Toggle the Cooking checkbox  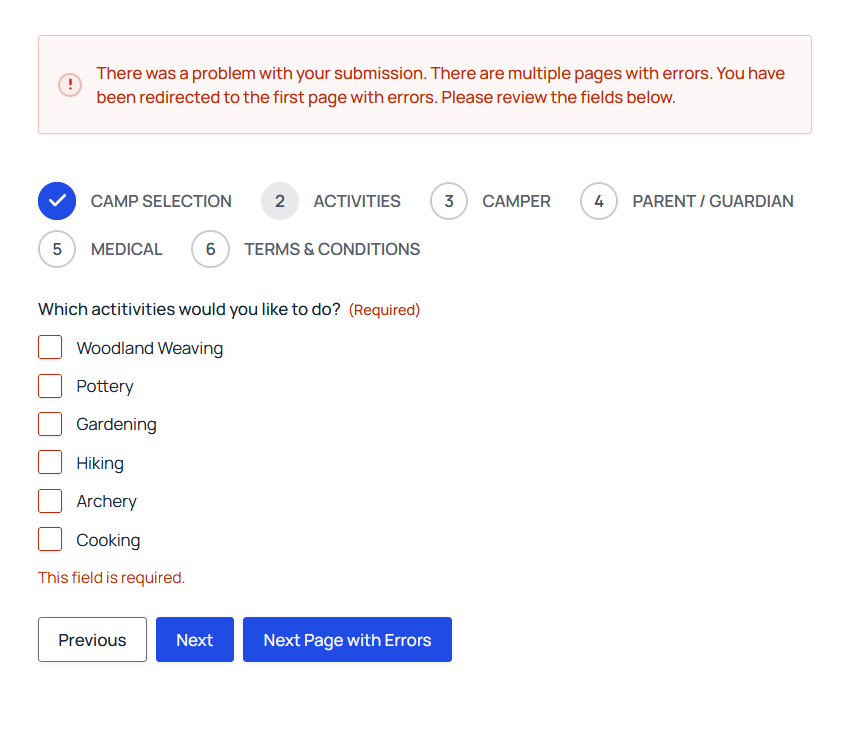(x=50, y=539)
